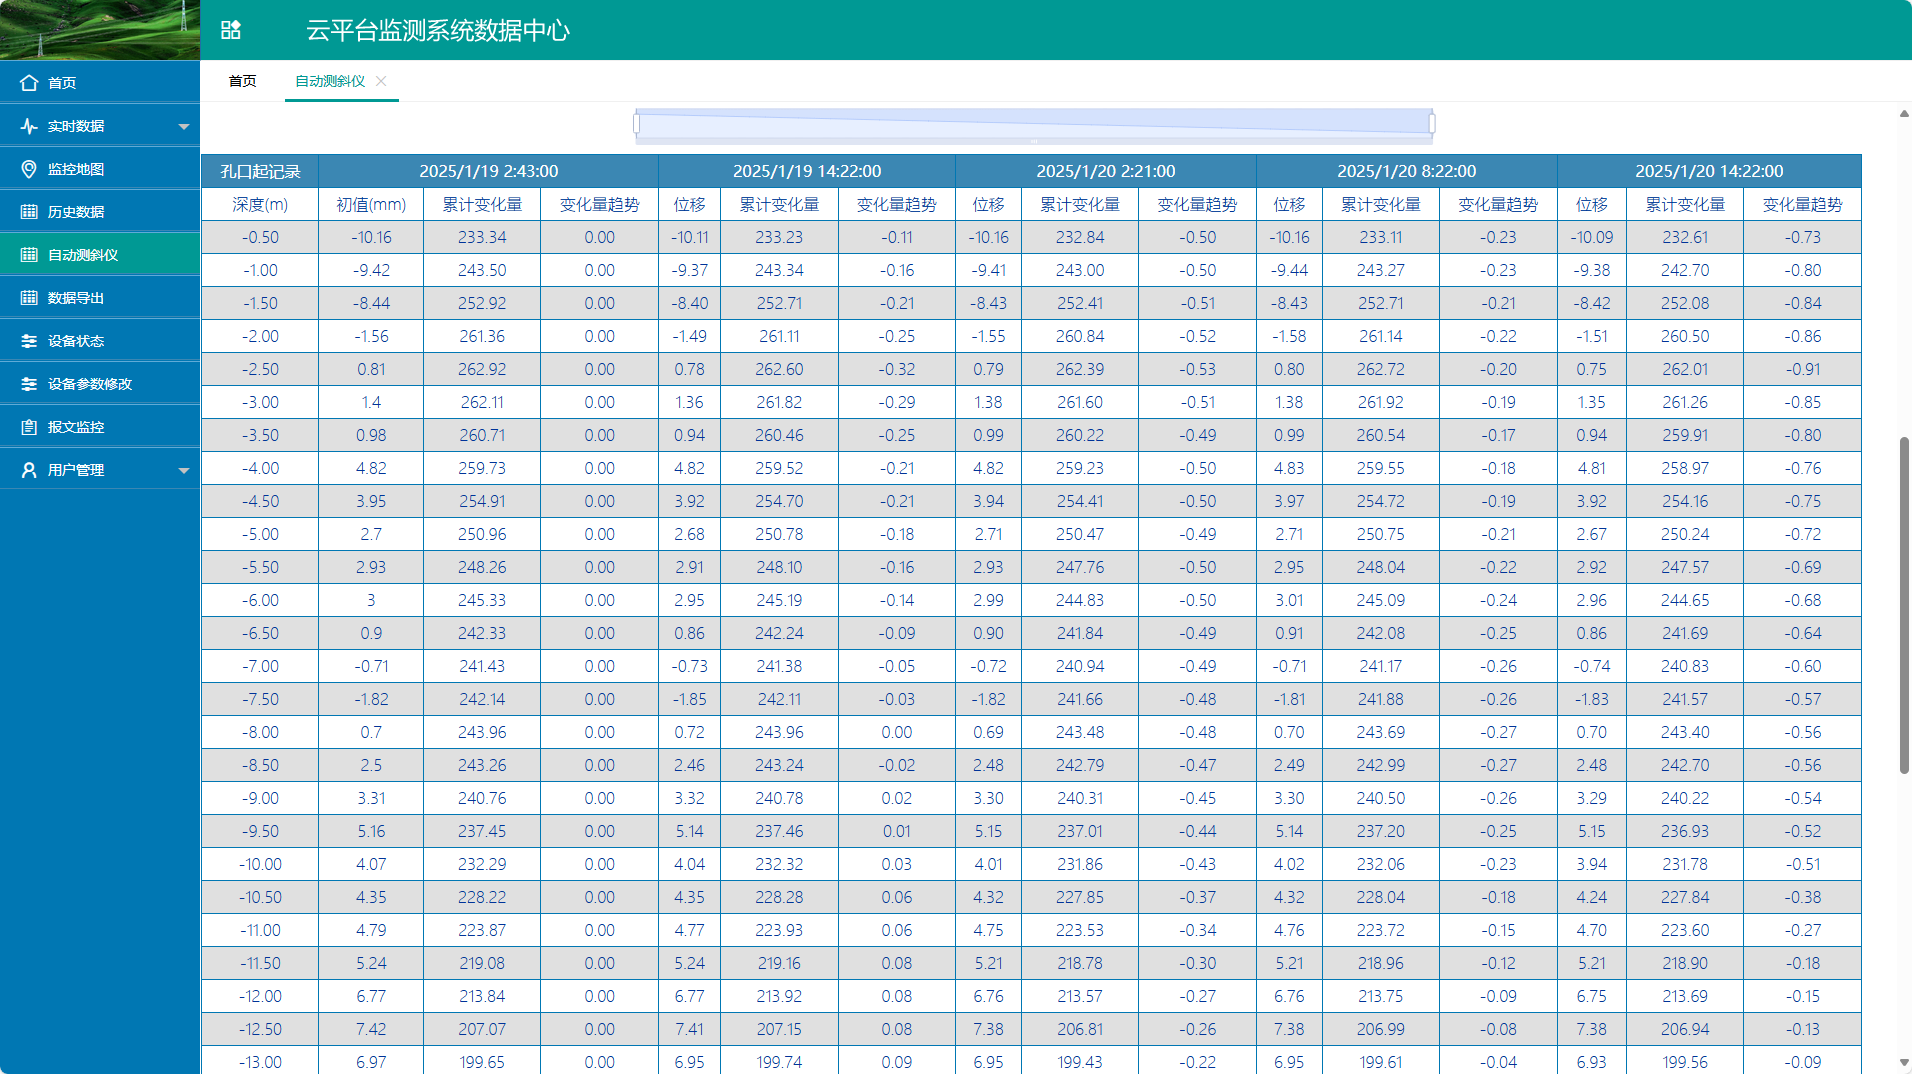
Task: Close the 自动测斜仪 tab
Action: pyautogui.click(x=381, y=81)
